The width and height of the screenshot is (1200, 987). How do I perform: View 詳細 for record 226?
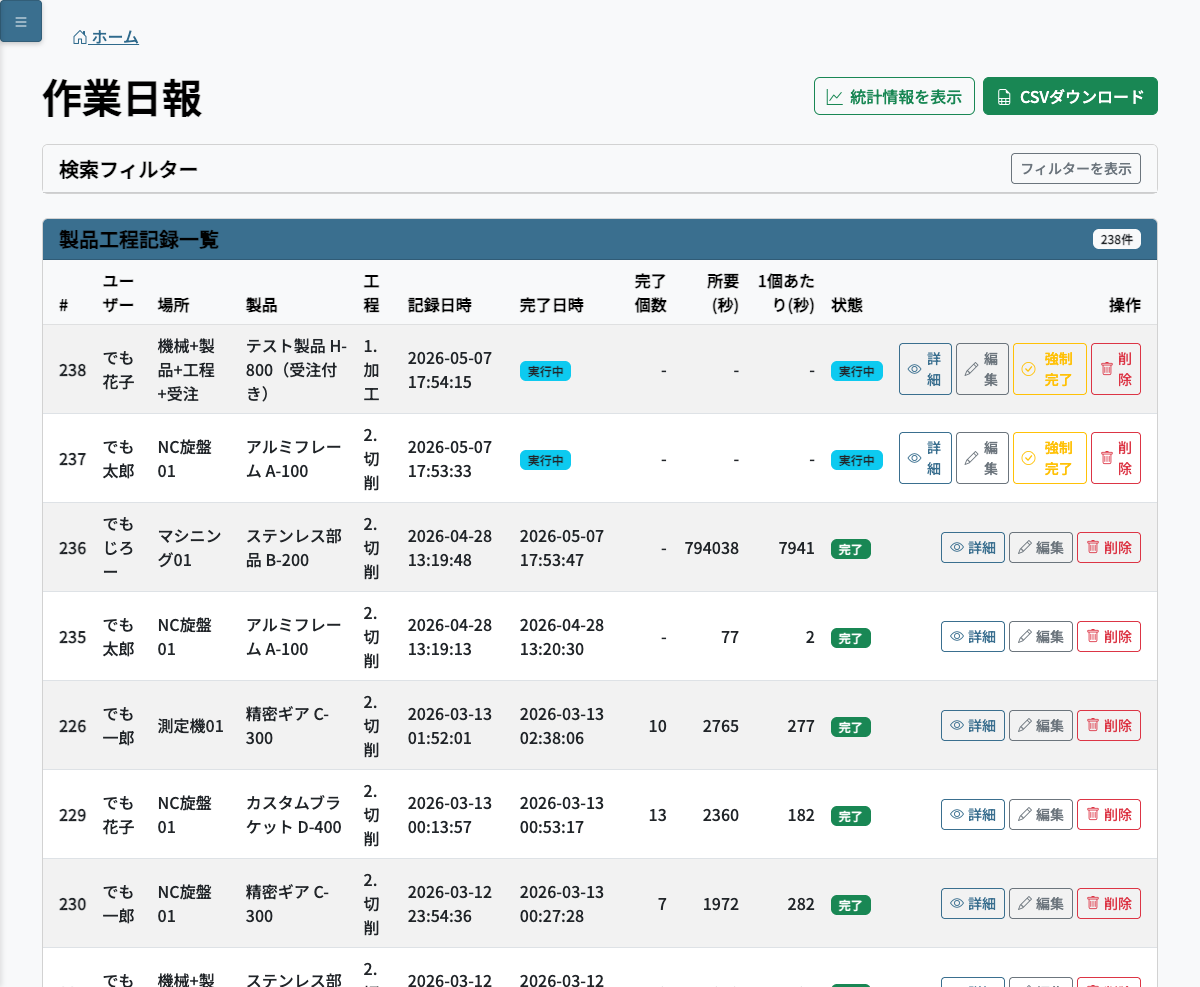point(973,725)
